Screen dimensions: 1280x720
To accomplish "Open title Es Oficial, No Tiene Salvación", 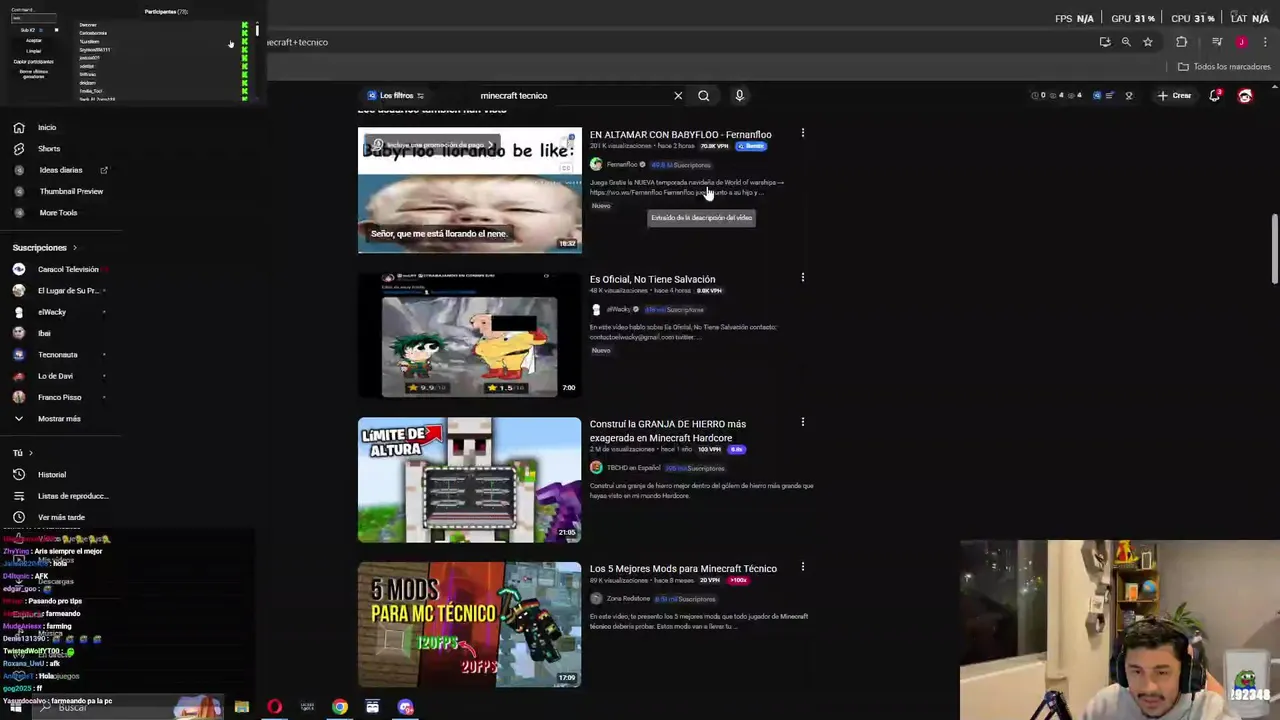I will (x=652, y=280).
